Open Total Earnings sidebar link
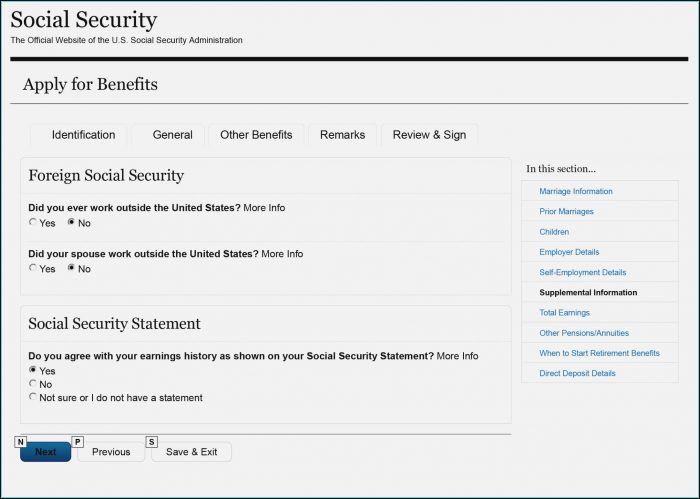700x499 pixels. [x=564, y=312]
